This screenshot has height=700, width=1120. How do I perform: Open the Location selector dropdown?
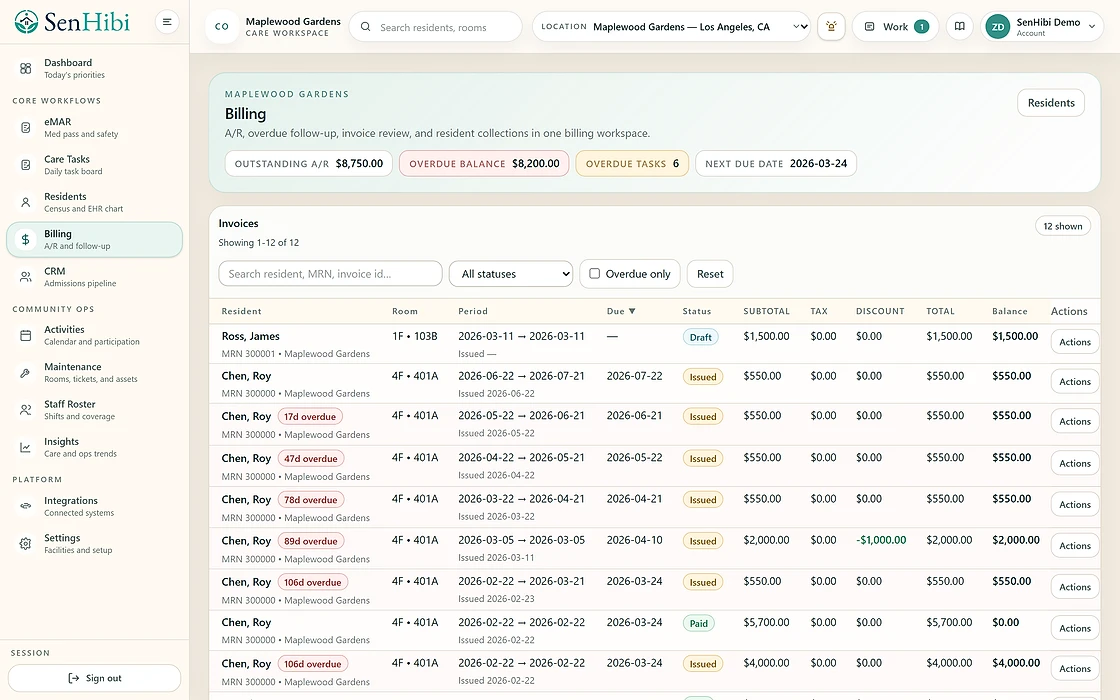671,26
